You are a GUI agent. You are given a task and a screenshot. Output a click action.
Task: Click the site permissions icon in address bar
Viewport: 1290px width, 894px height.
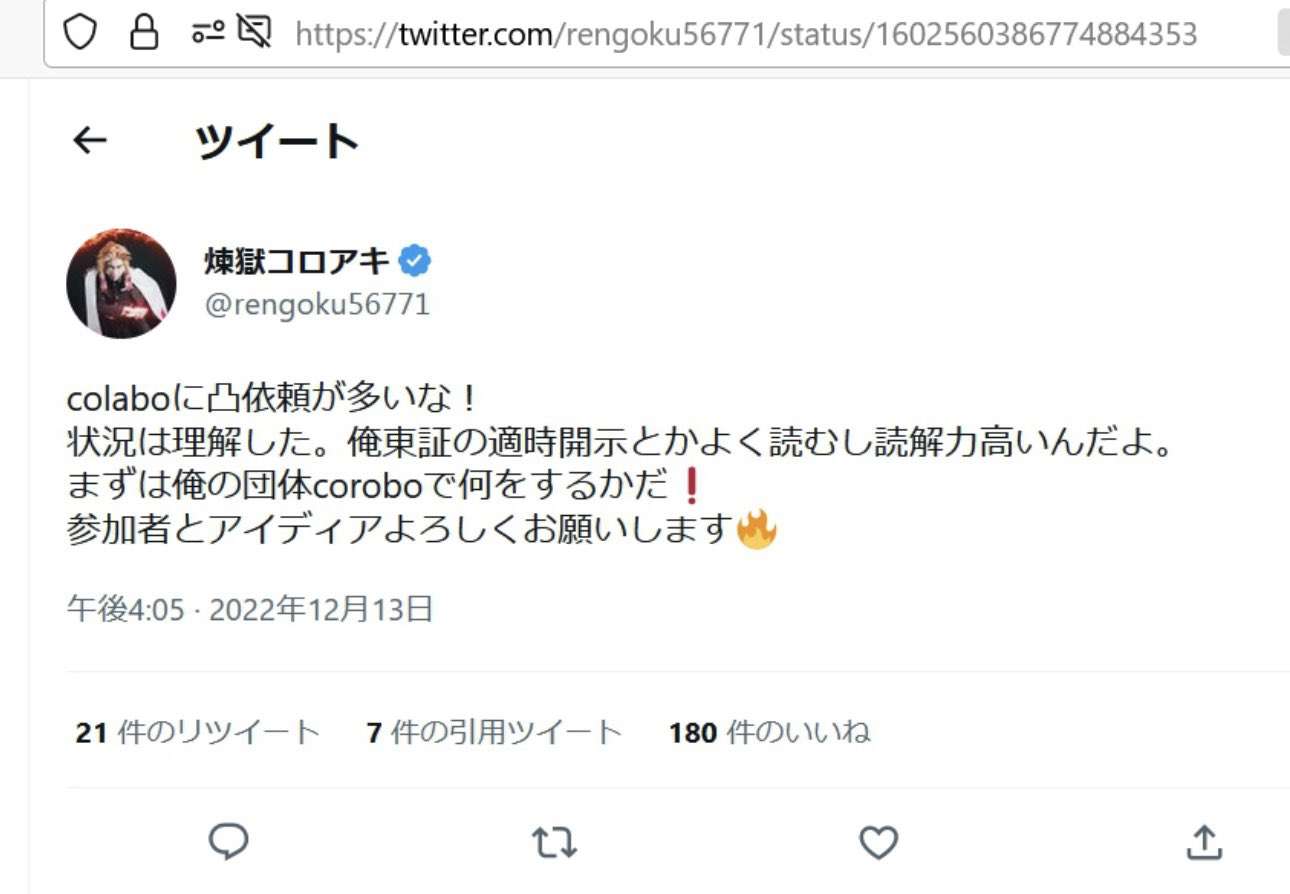click(205, 33)
